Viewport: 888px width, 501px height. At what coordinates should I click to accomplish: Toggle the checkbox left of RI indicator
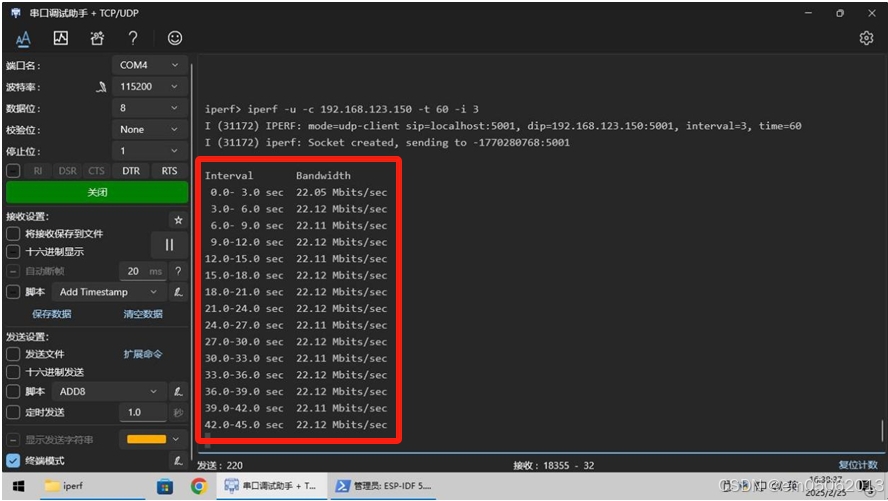point(13,171)
